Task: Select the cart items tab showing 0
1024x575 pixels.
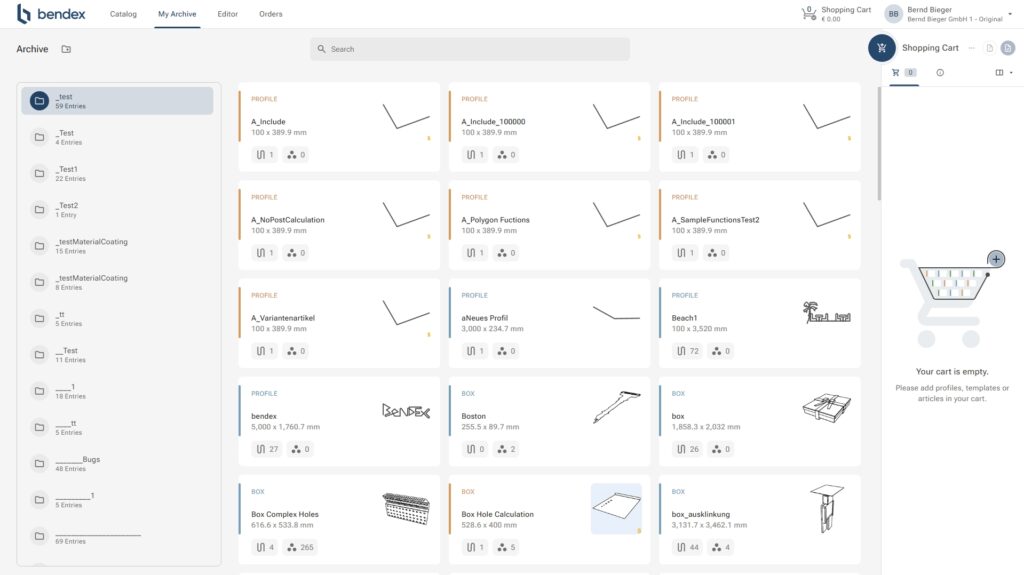Action: 903,73
